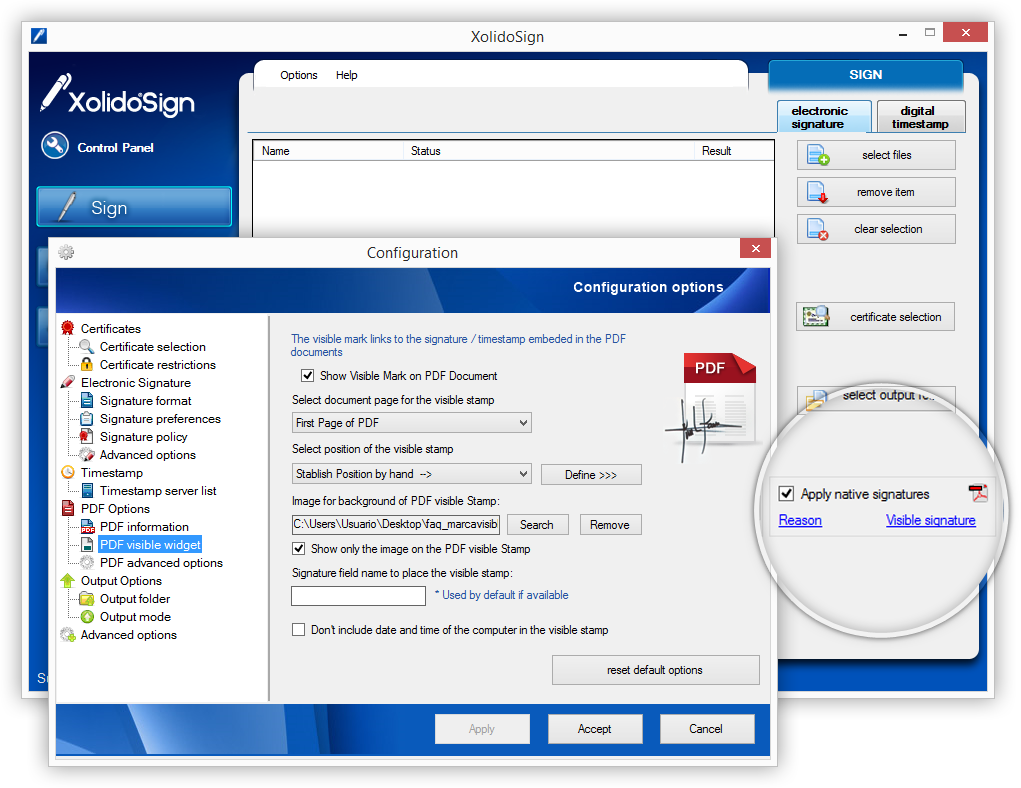The image size is (1021, 788).
Task: Click the Define >>> button
Action: click(591, 475)
